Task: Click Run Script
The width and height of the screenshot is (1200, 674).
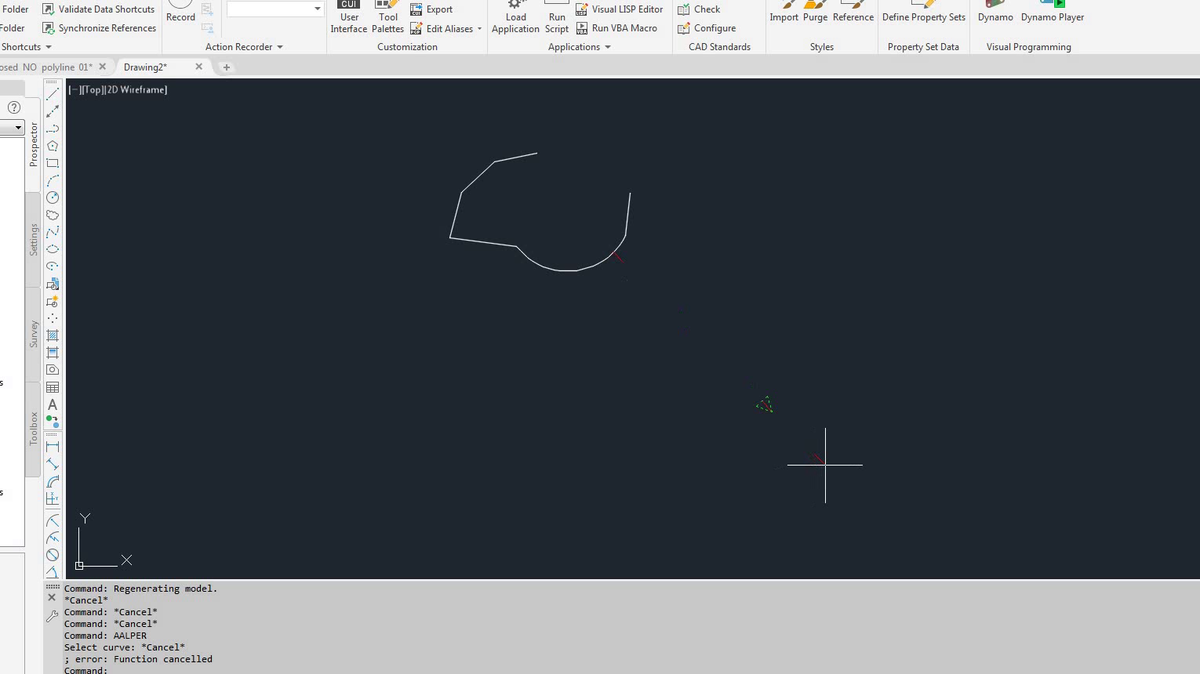Action: (x=557, y=17)
